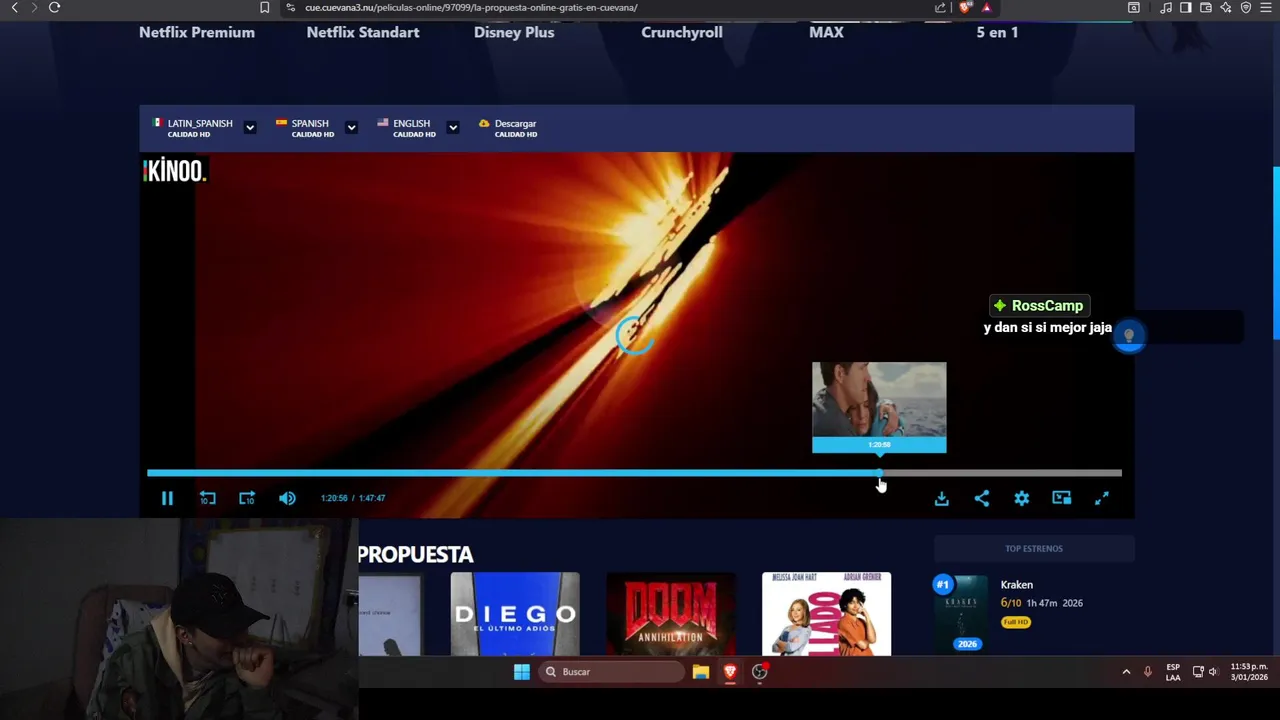1280x720 pixels.
Task: Open the tray network icon
Action: pyautogui.click(x=1198, y=672)
